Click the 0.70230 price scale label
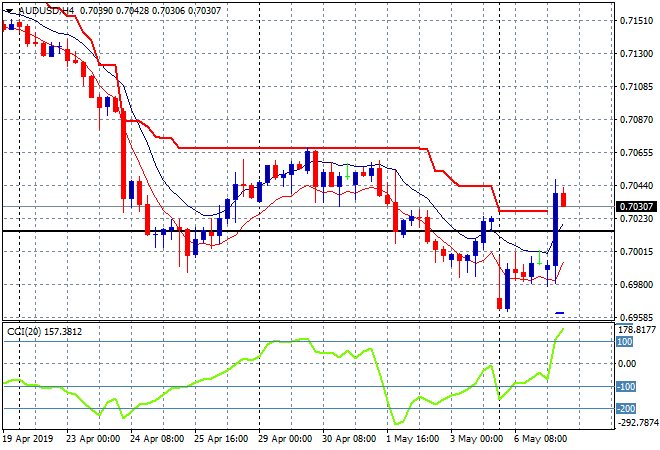The height and width of the screenshot is (450, 660). 636,219
